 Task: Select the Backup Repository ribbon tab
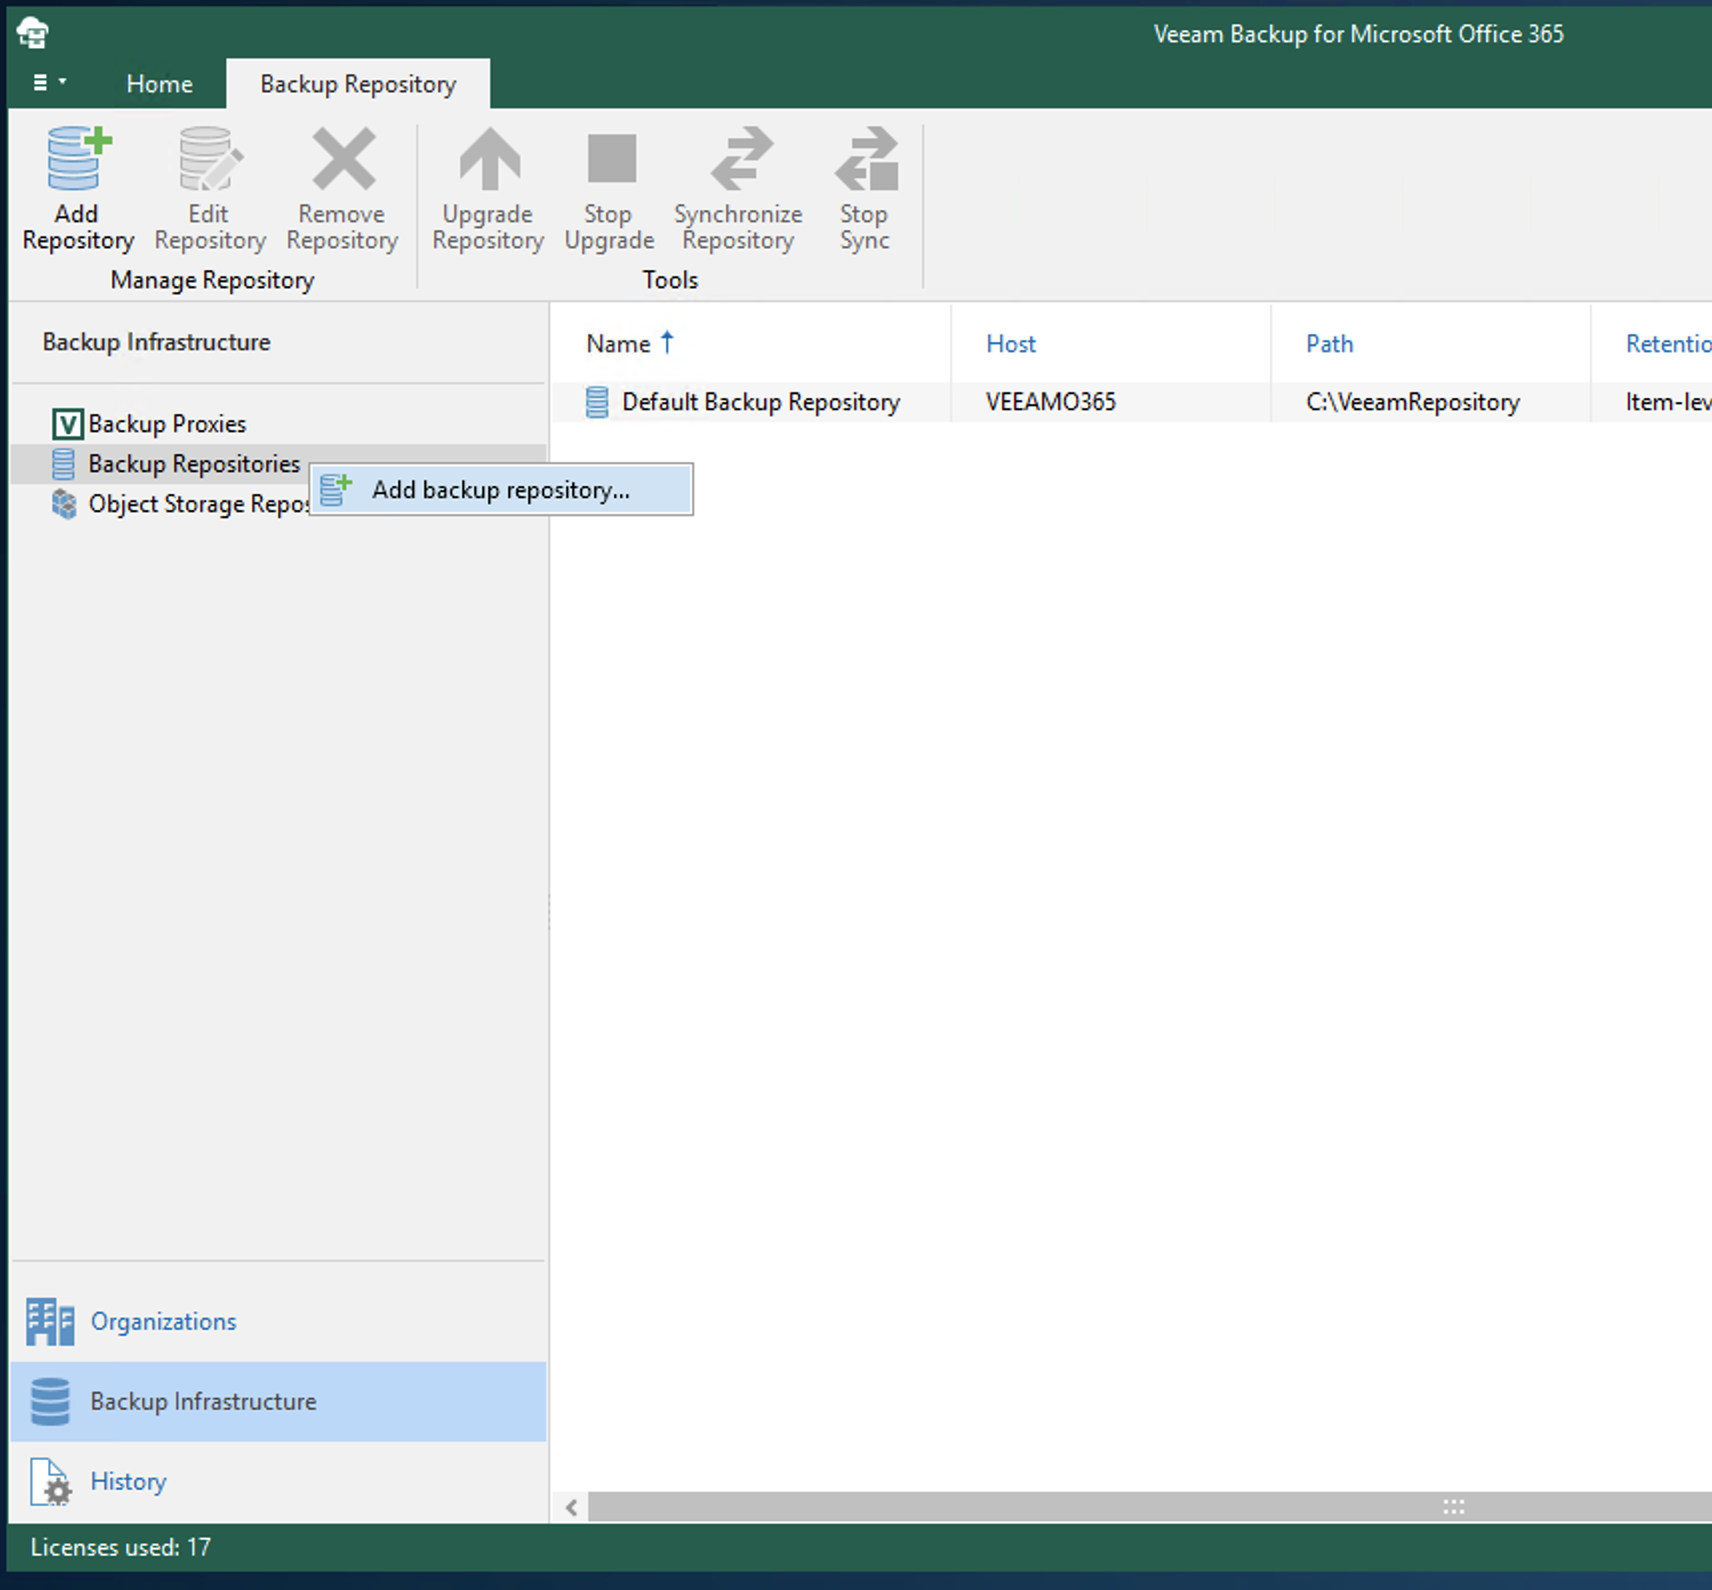click(358, 84)
